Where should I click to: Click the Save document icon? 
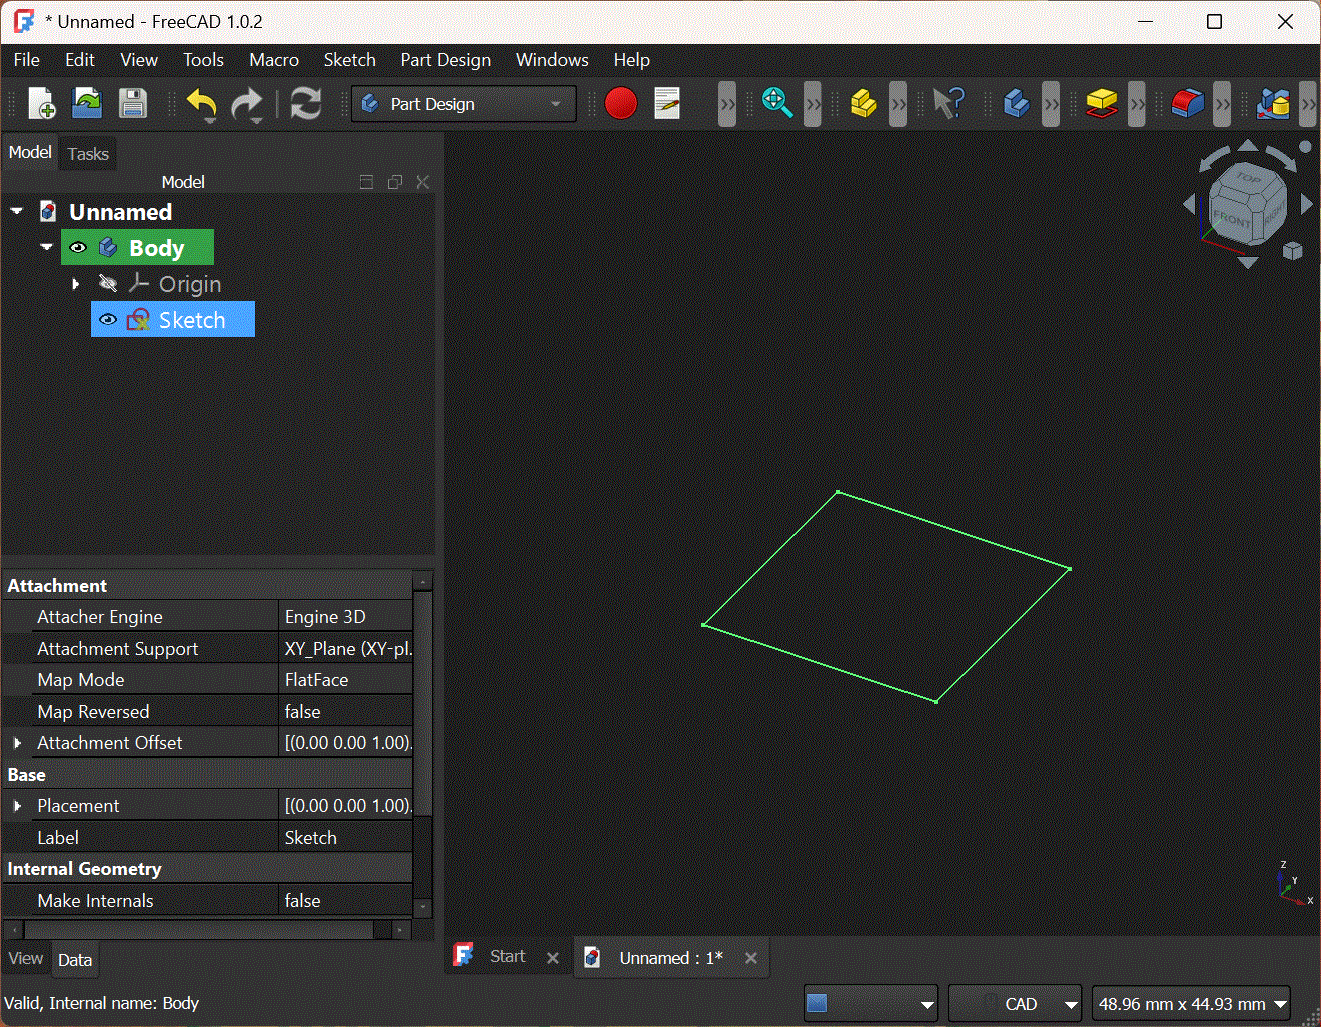point(132,104)
